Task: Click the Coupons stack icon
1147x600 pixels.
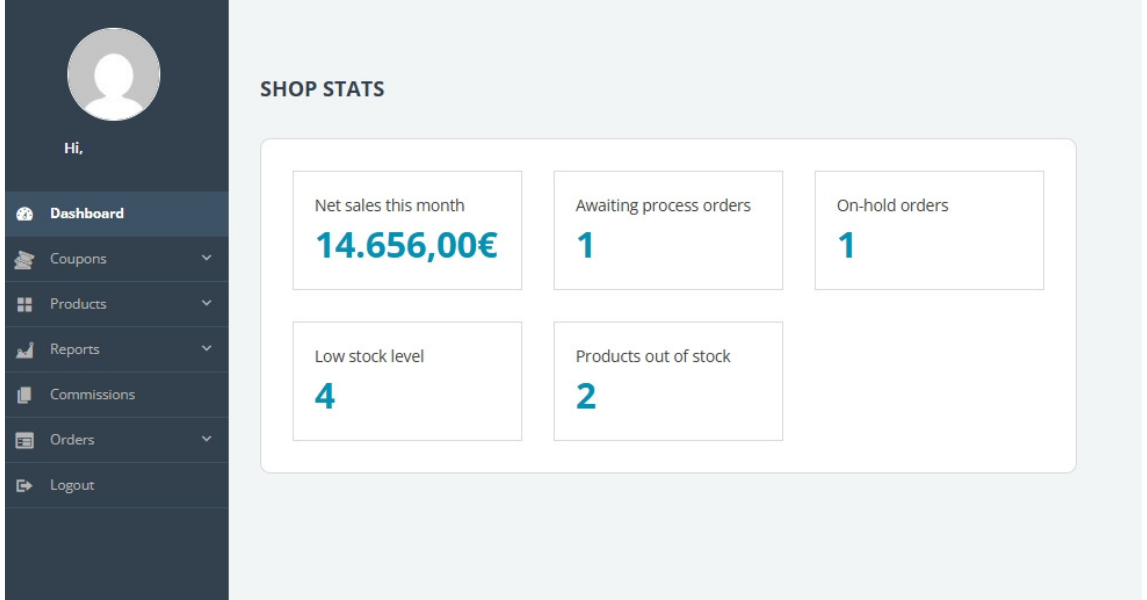Action: coord(25,260)
